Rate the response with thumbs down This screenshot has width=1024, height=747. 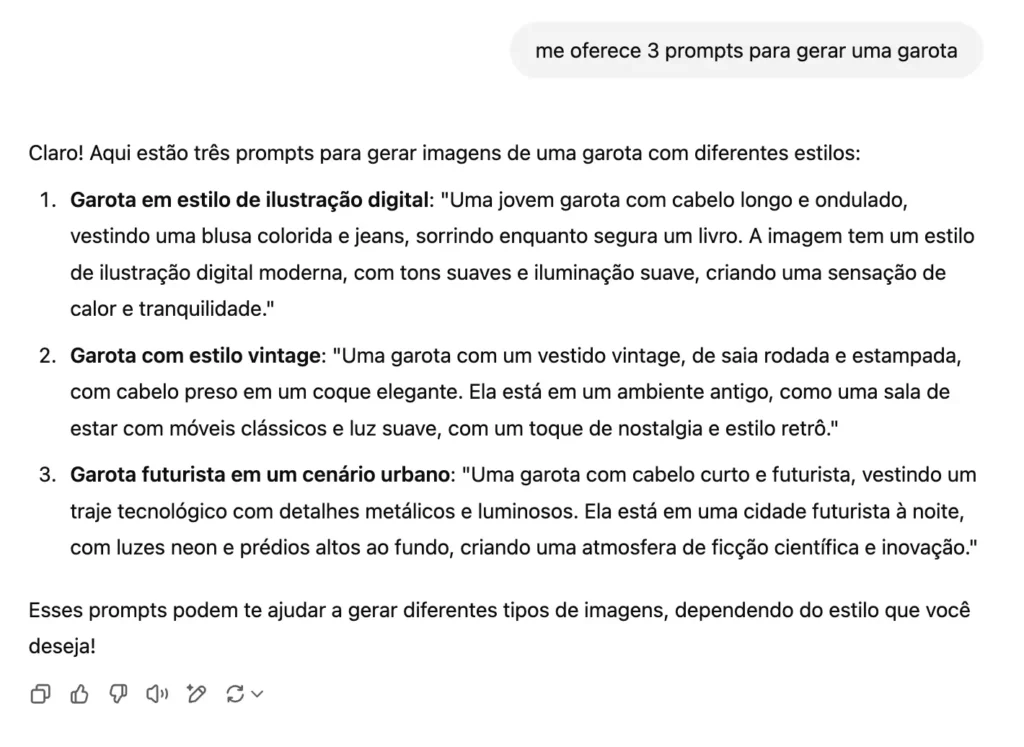[x=117, y=693]
